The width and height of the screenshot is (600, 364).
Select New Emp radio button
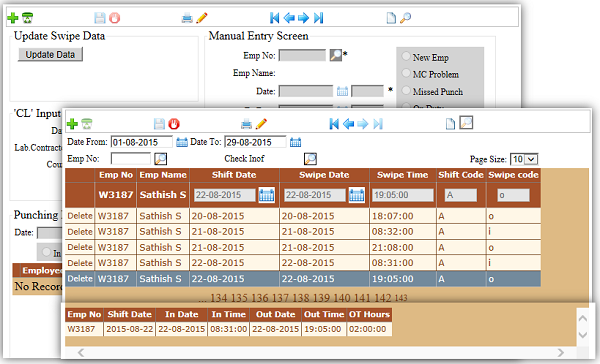406,56
